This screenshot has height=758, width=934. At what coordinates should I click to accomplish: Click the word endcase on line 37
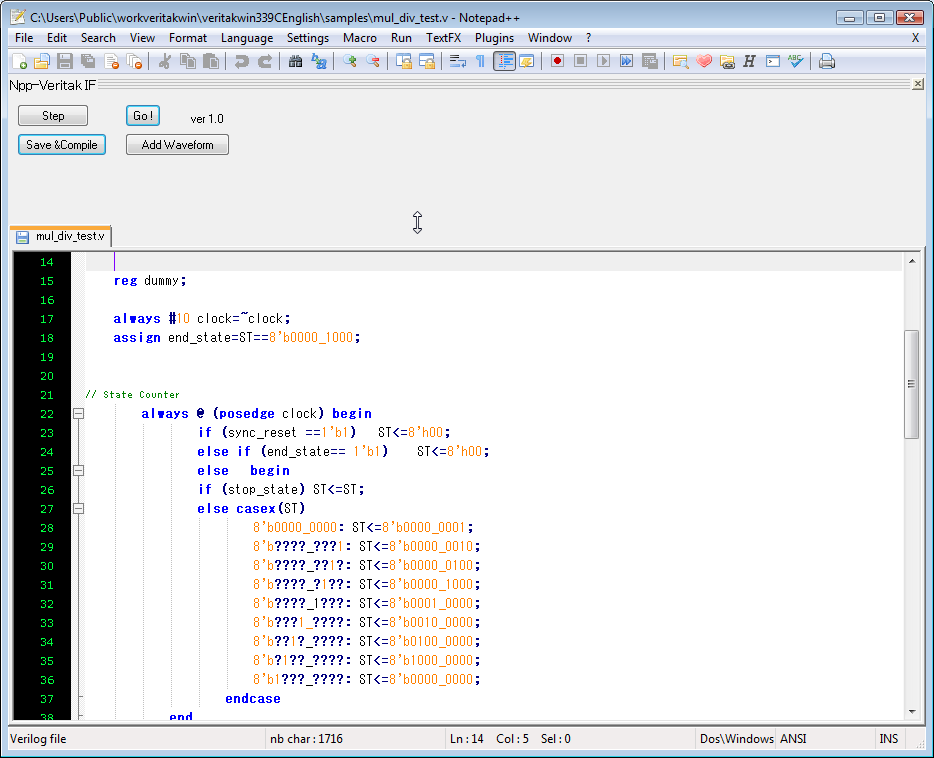253,698
